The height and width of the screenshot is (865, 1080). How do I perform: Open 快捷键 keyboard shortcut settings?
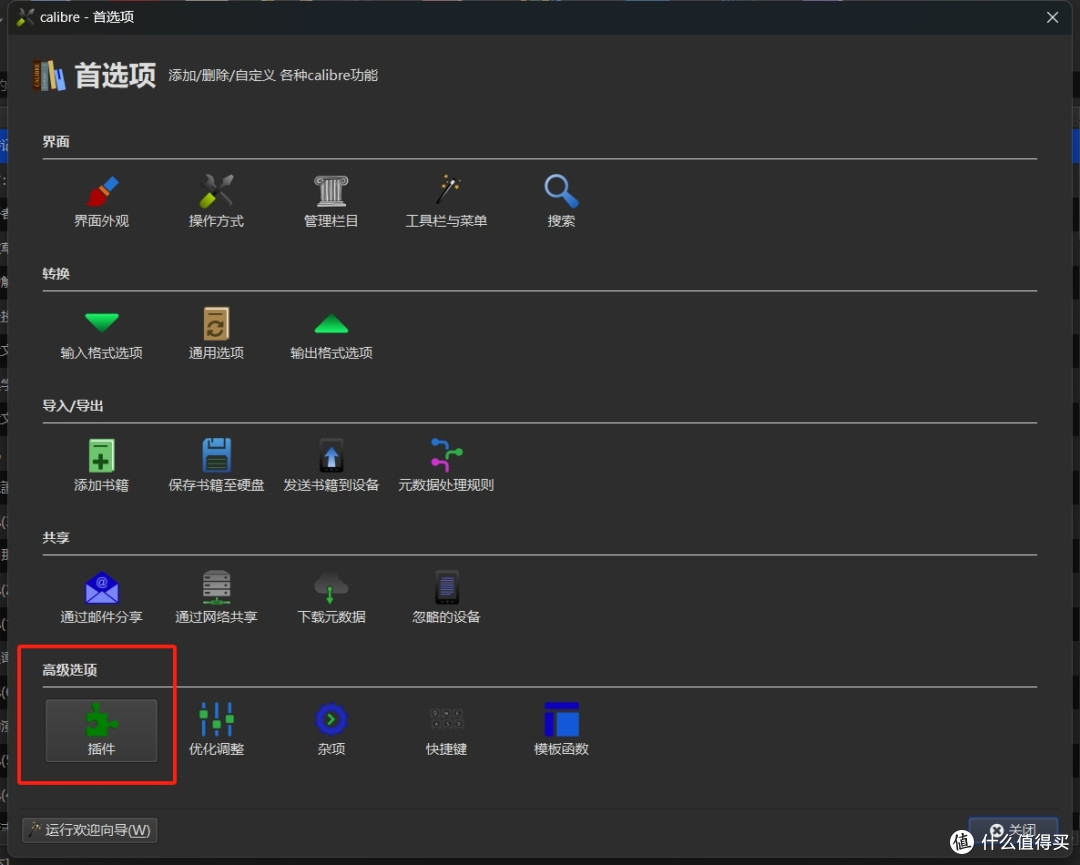[446, 730]
